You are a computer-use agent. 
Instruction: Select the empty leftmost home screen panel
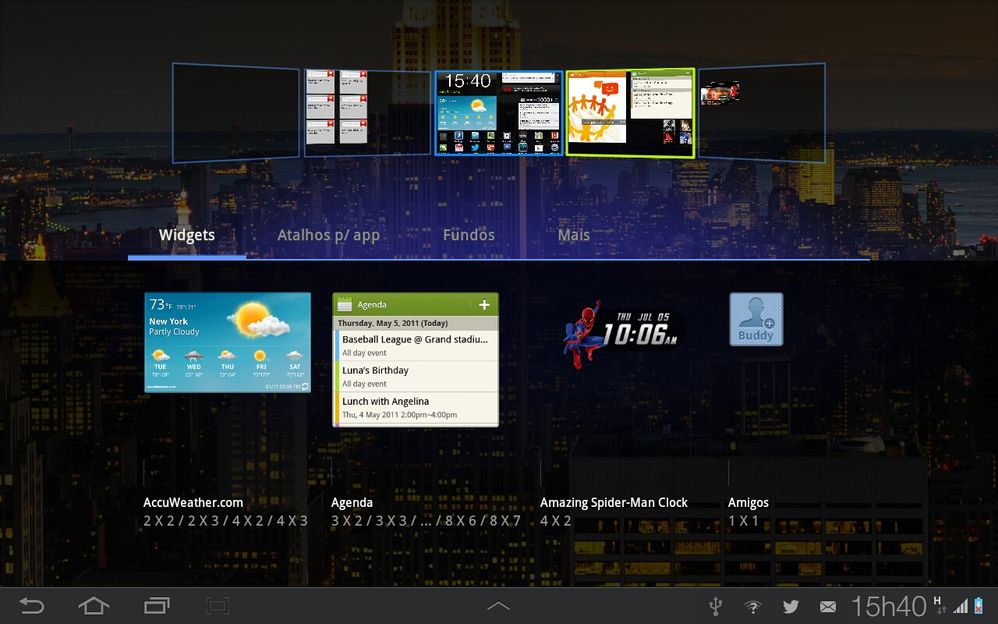point(236,111)
